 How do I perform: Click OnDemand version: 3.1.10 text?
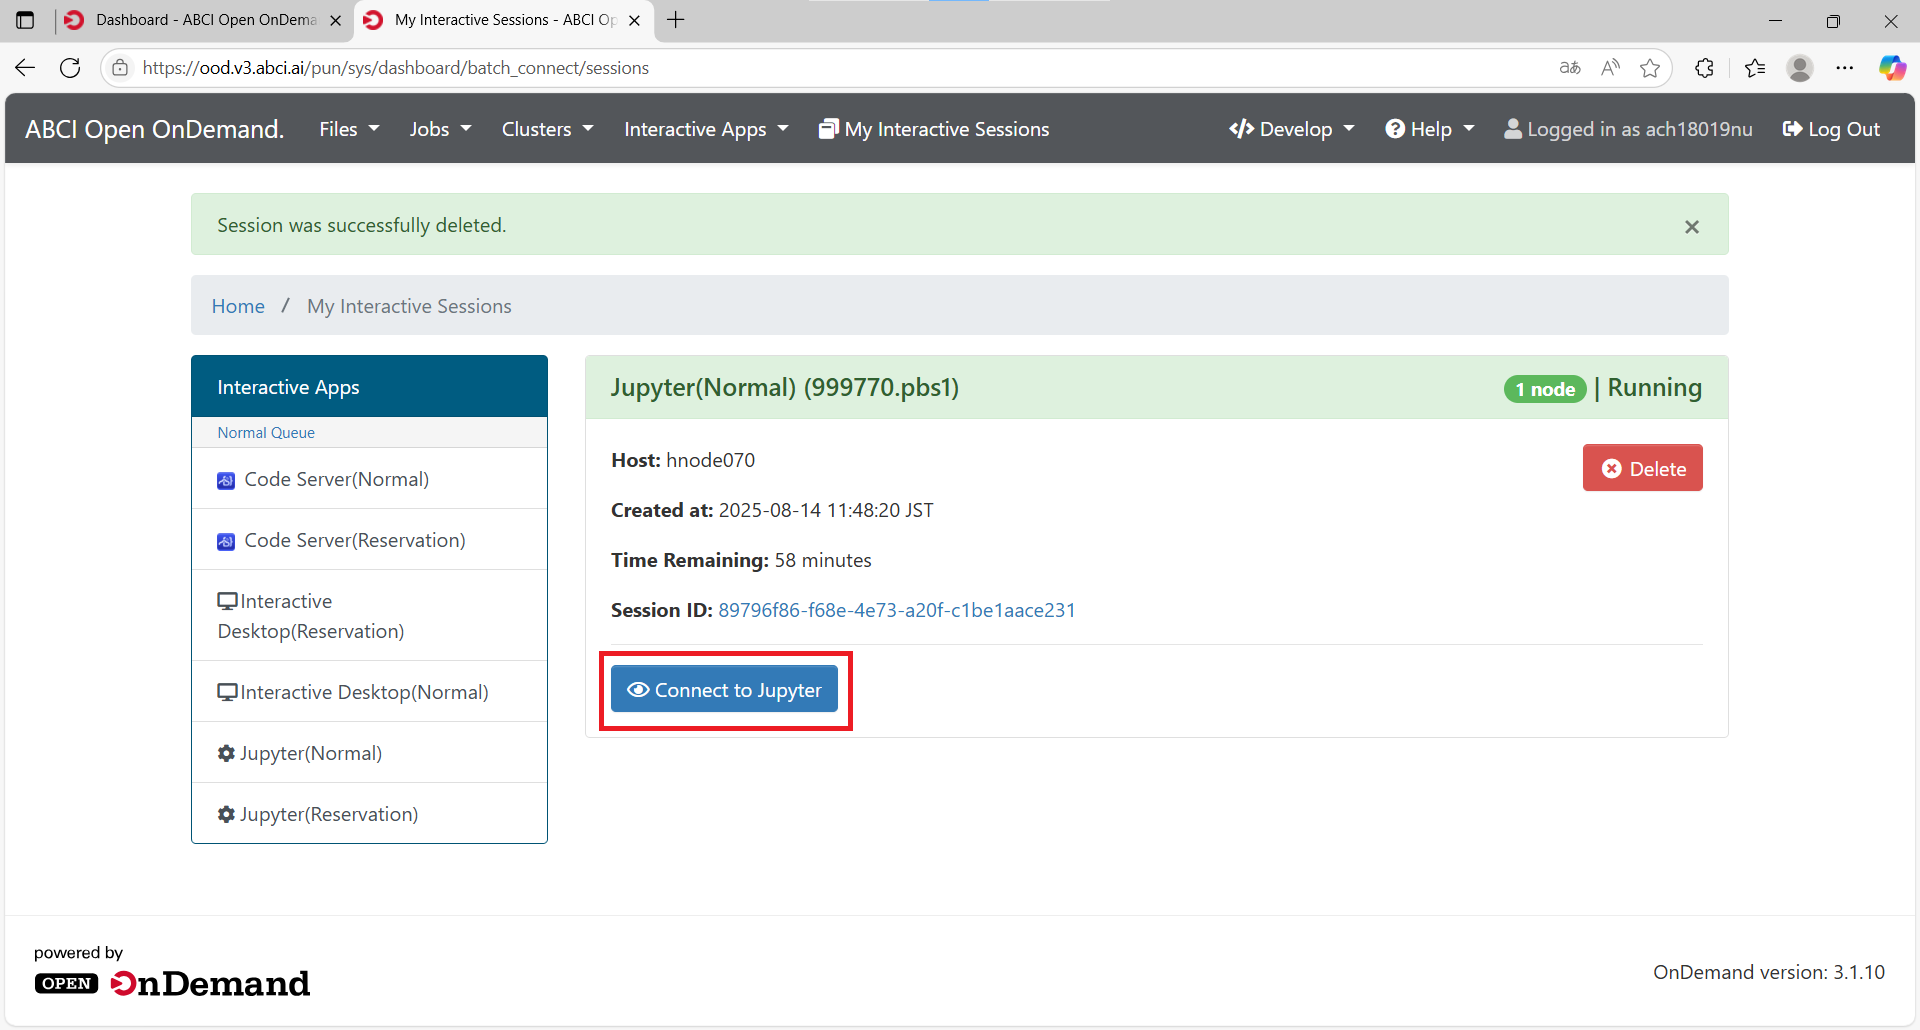[1769, 972]
